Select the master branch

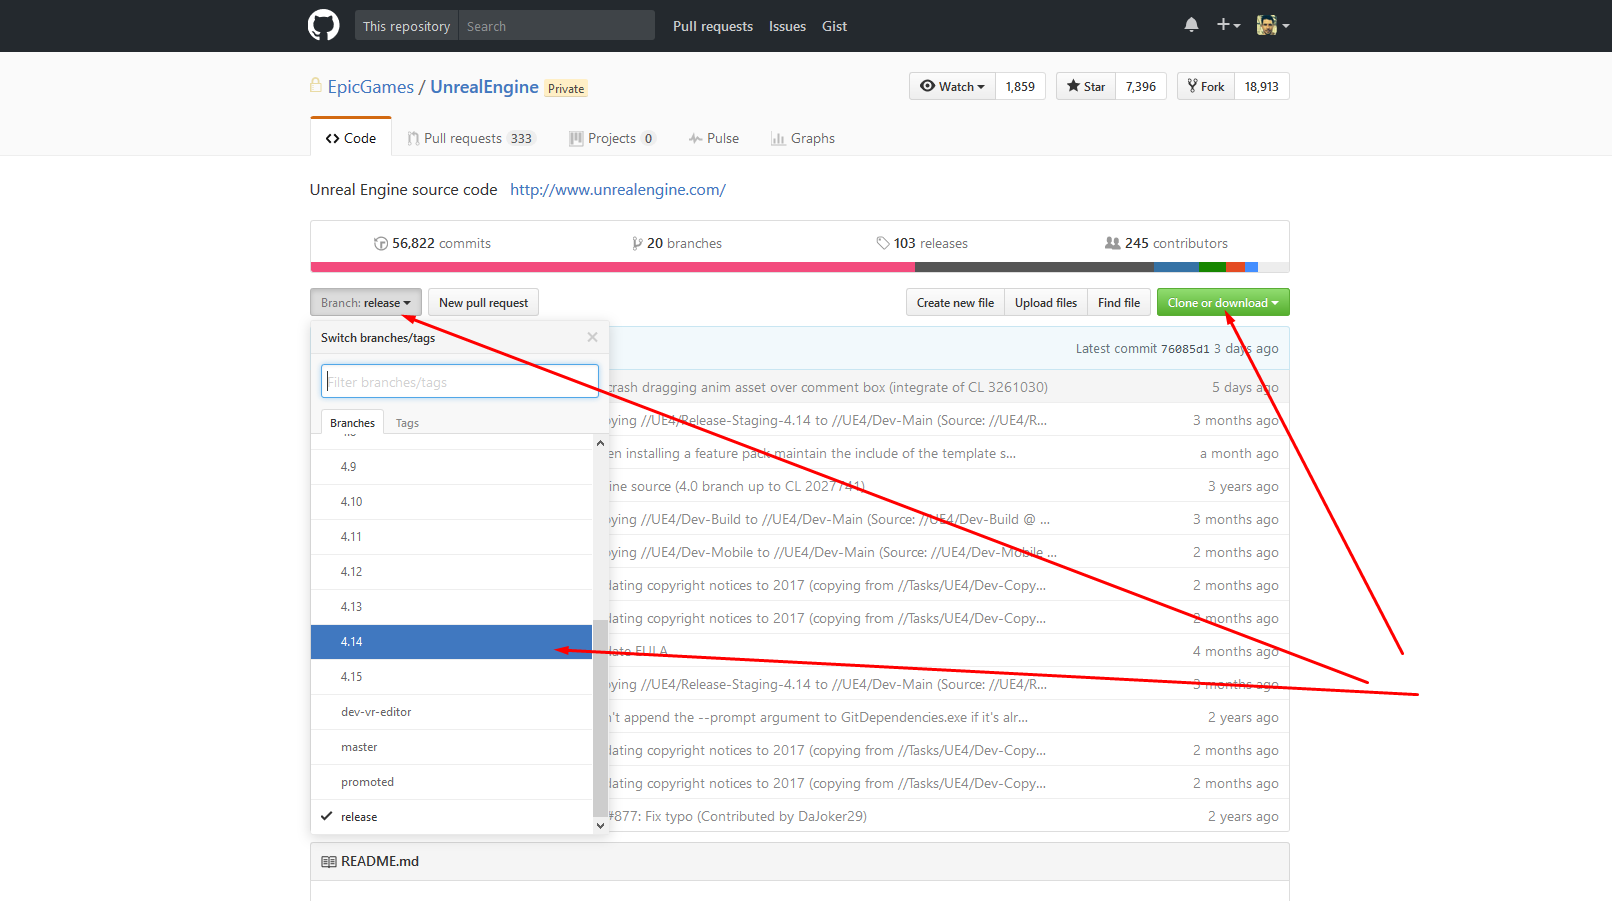tap(452, 747)
